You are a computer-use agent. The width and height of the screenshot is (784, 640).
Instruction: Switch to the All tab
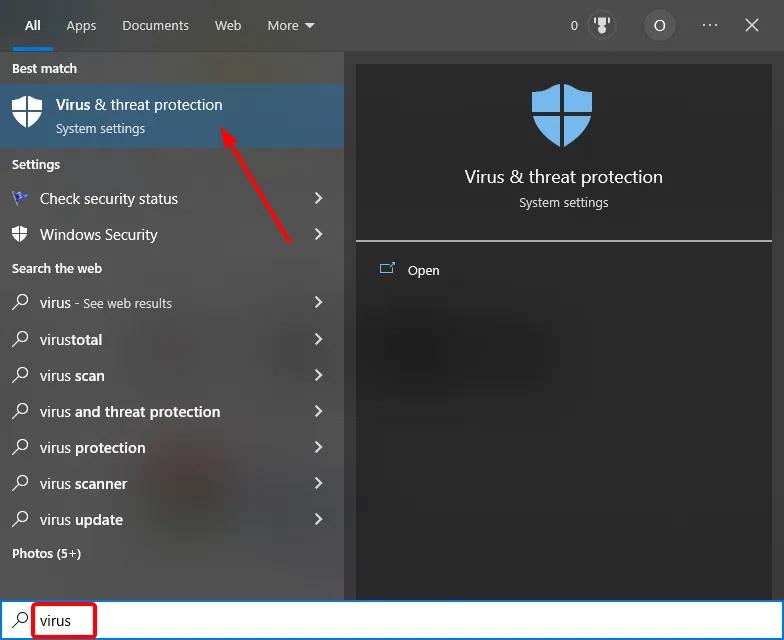point(32,26)
